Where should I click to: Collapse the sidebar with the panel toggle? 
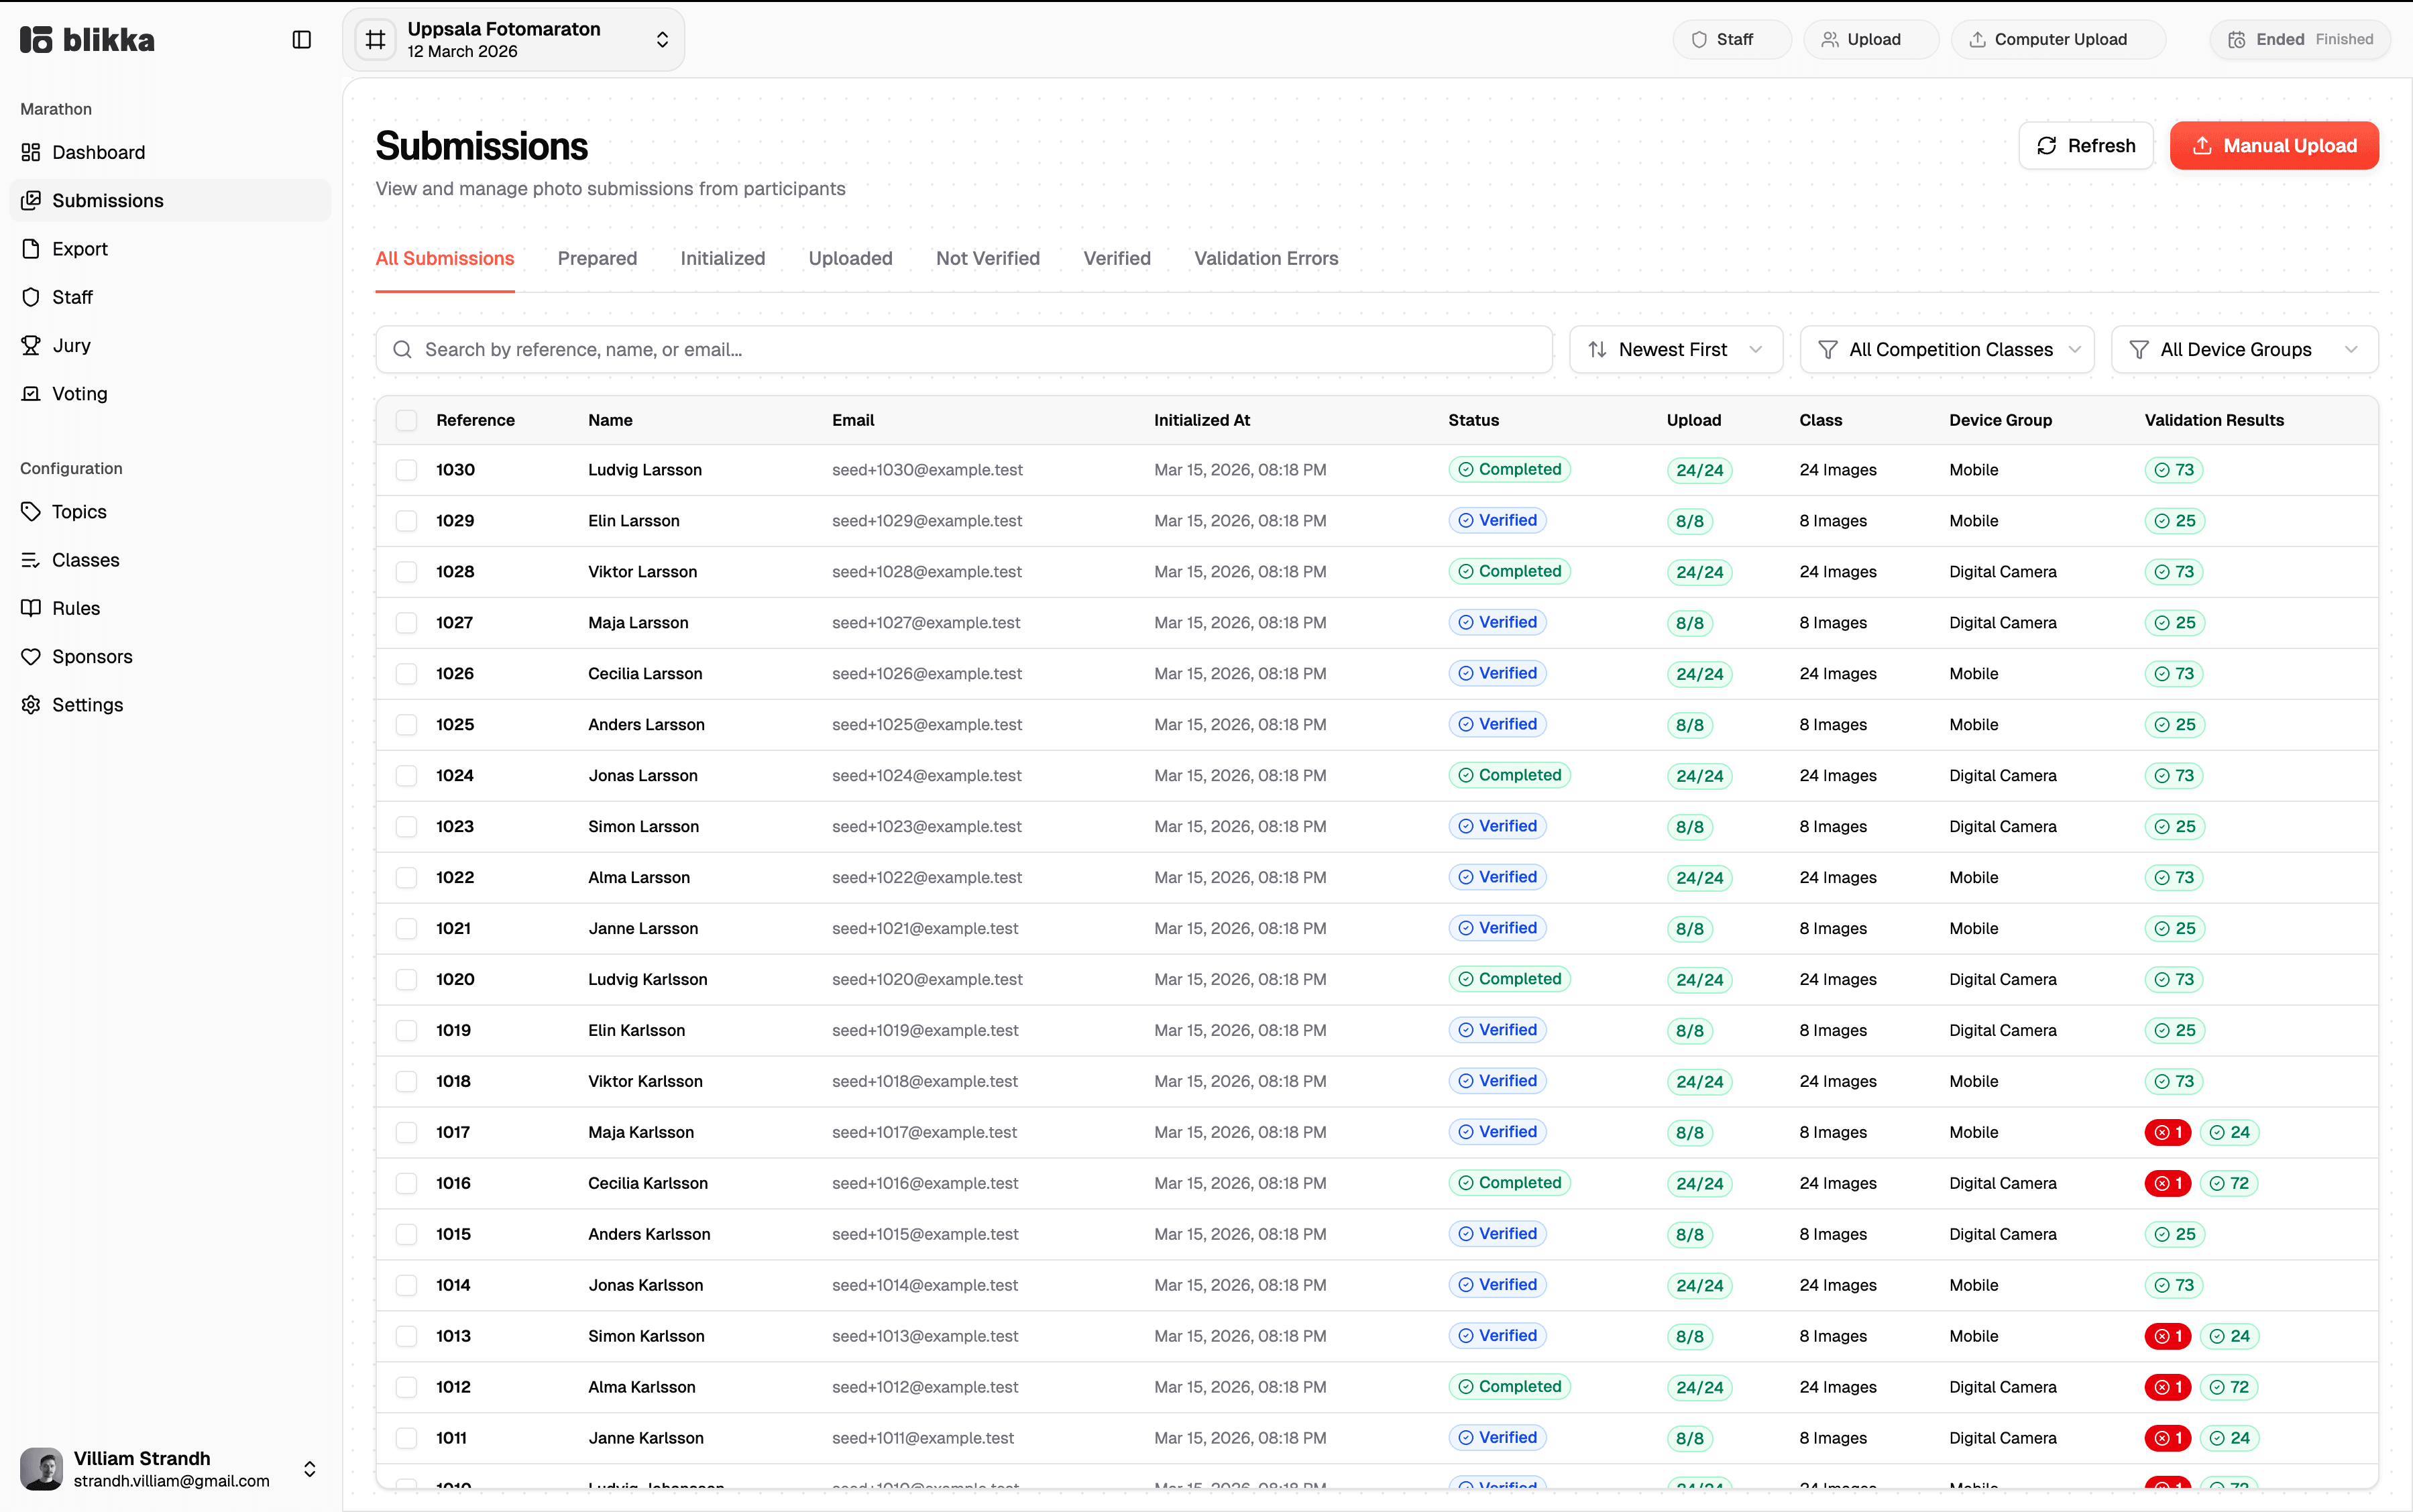tap(301, 40)
